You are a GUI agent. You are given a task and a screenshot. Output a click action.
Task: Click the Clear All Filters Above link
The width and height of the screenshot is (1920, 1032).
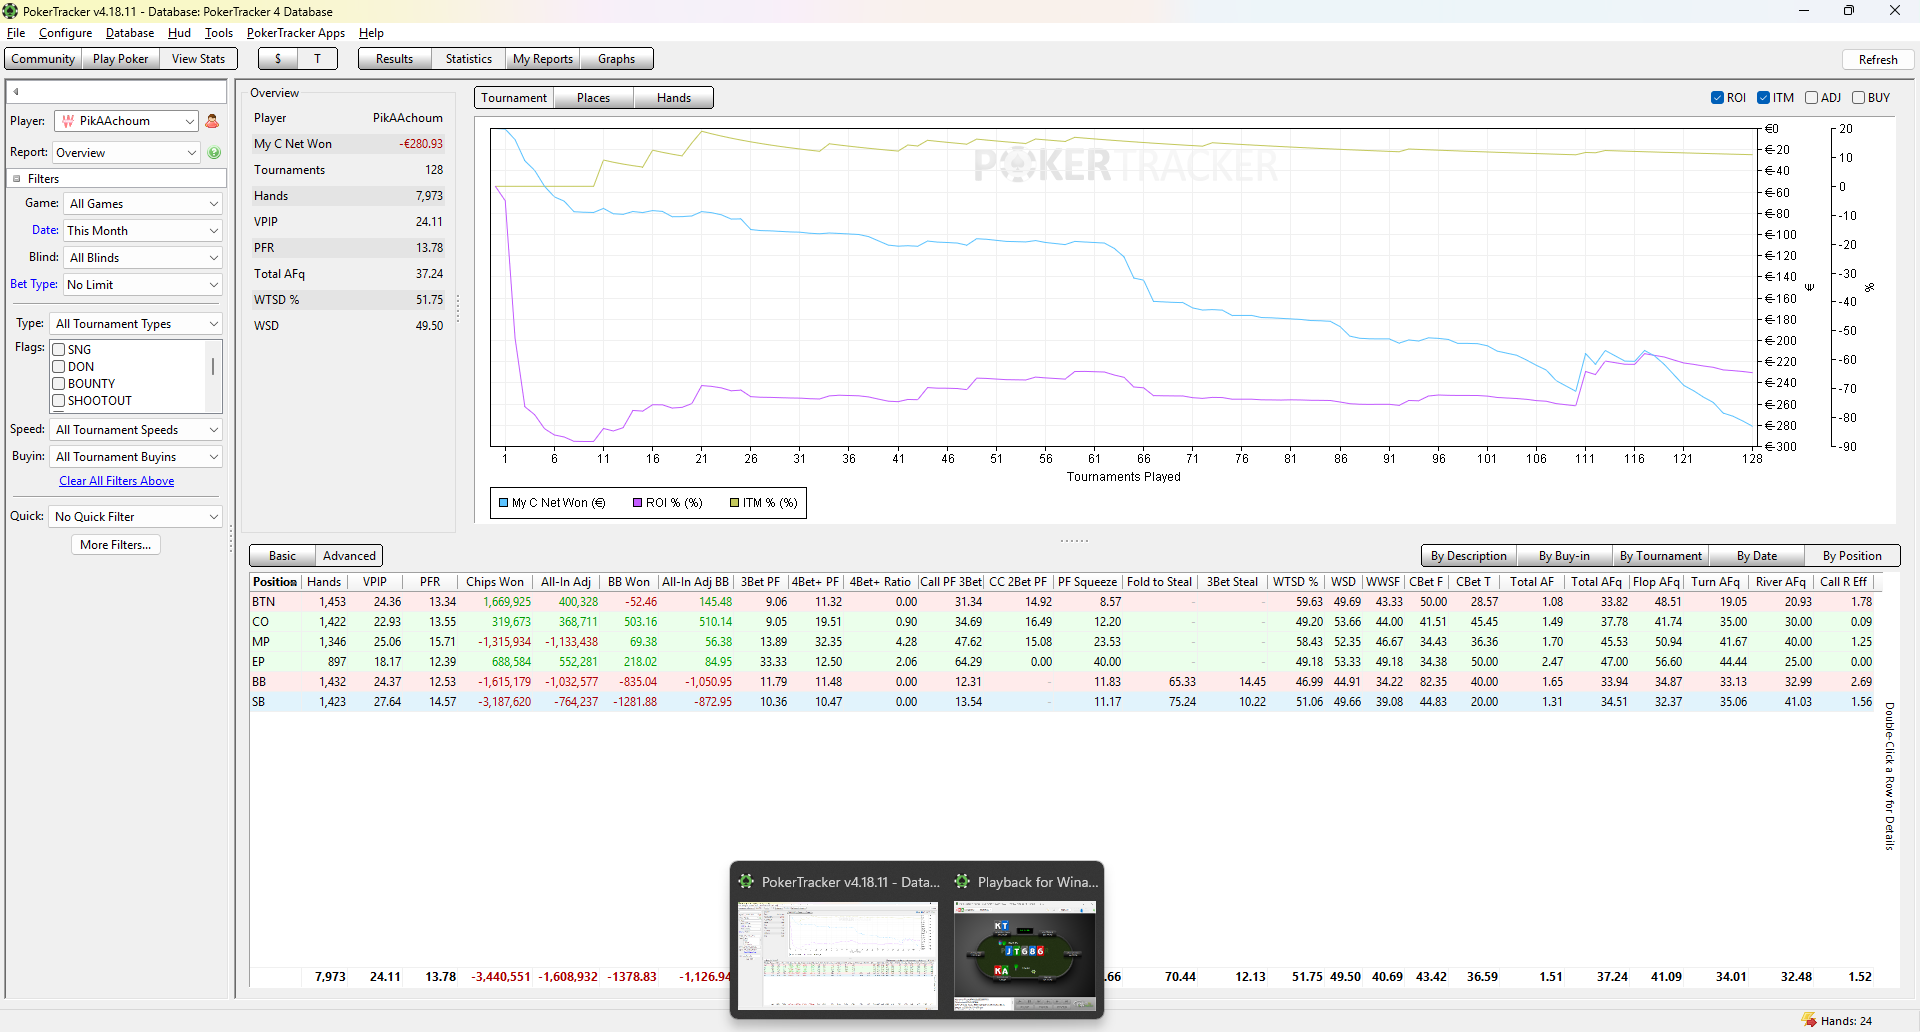(x=116, y=481)
